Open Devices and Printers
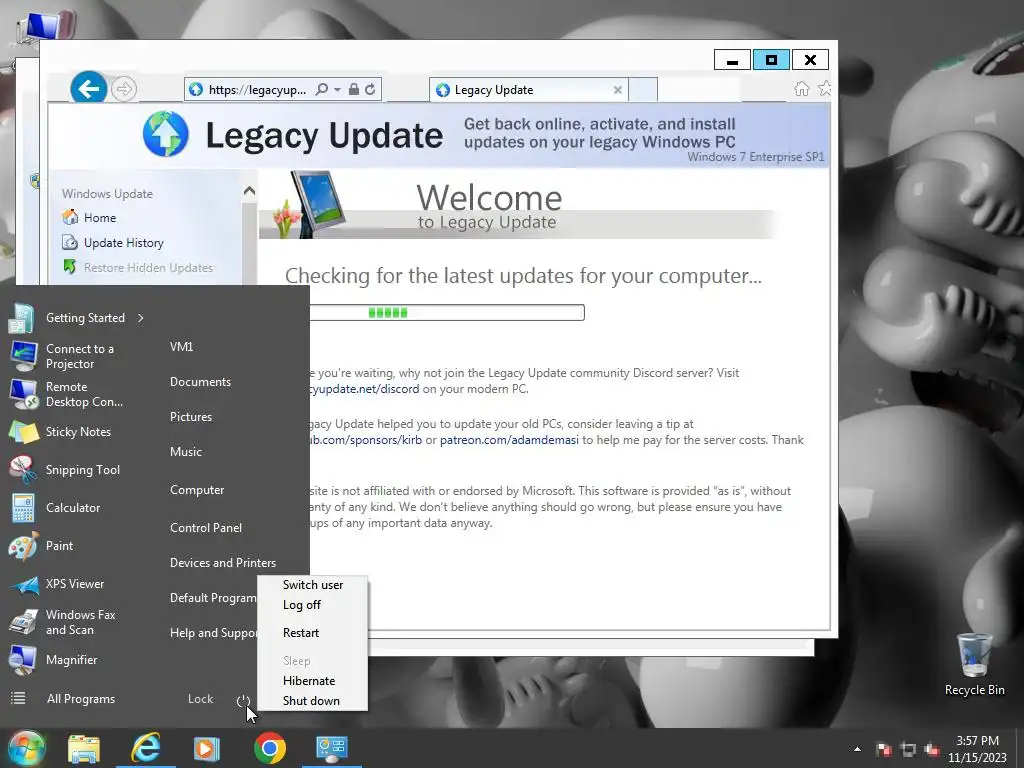1024x768 pixels. coord(223,563)
